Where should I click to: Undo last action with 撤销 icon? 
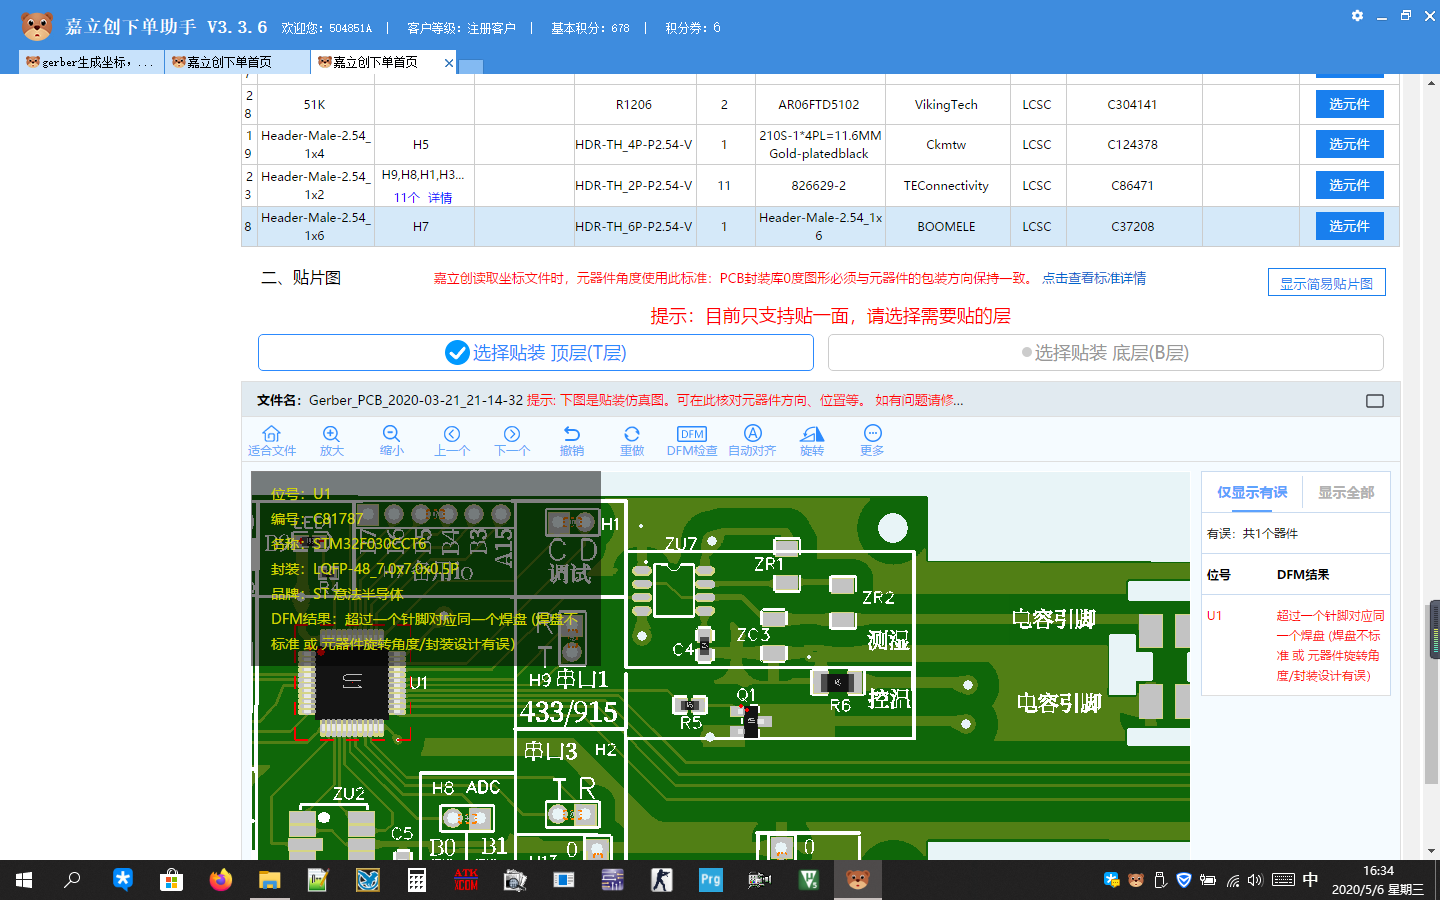click(572, 440)
